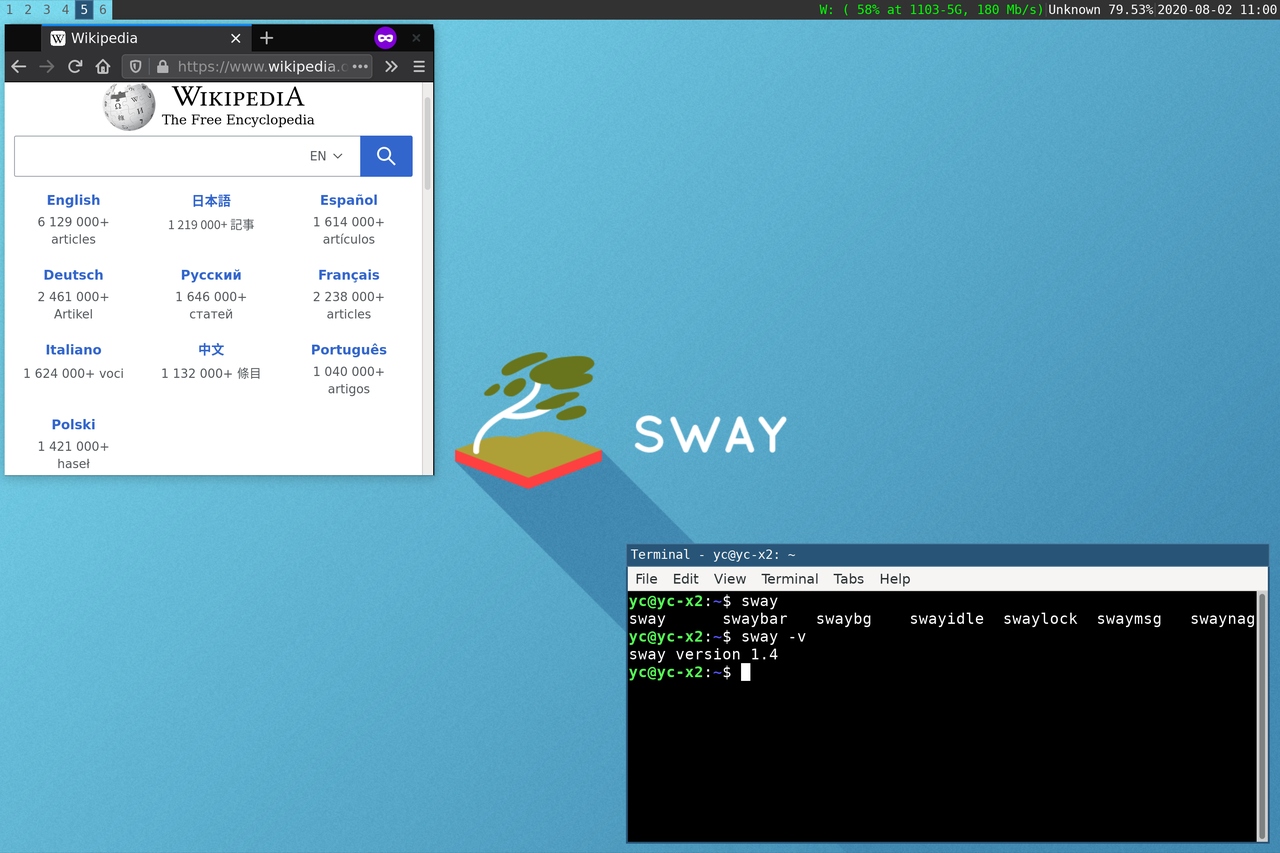Open the Firefox home page
This screenshot has height=853, width=1280.
pos(103,67)
